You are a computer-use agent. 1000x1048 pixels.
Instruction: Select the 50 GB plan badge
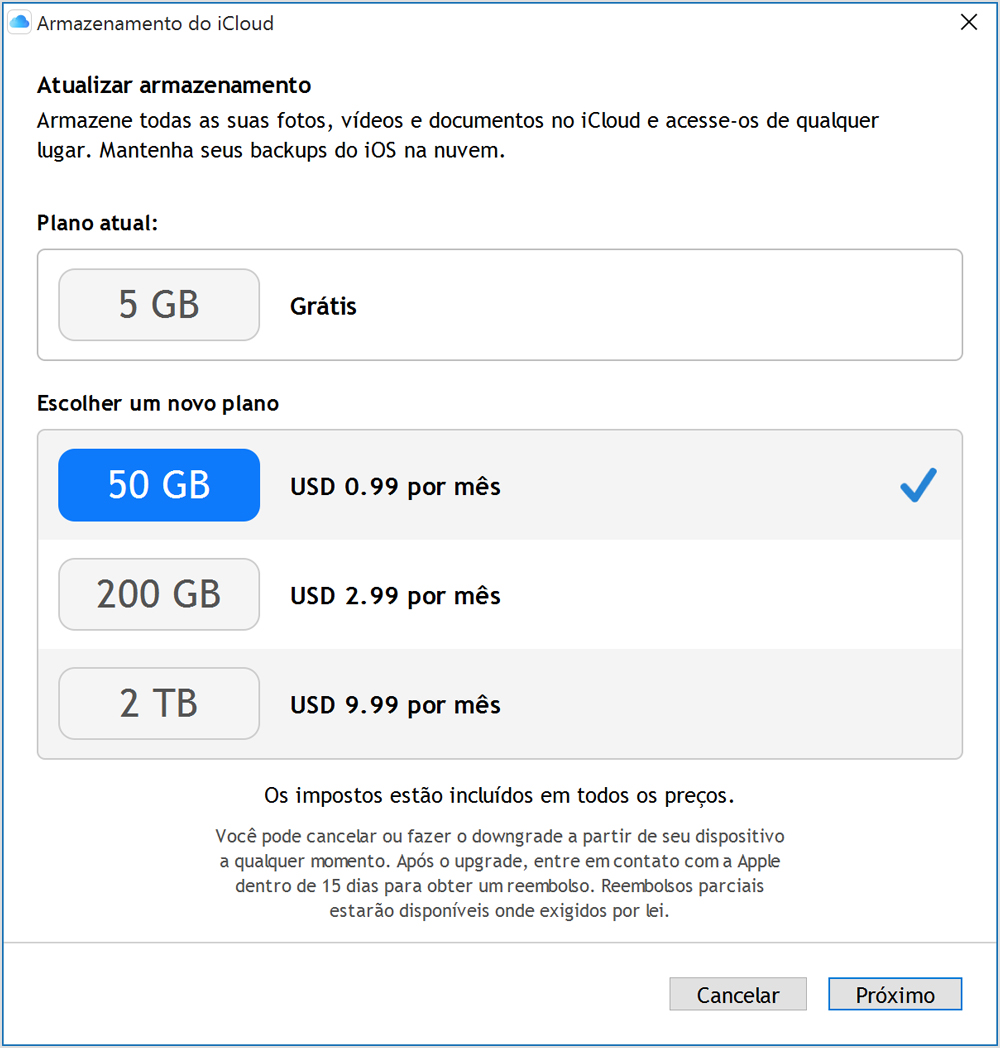tap(159, 485)
